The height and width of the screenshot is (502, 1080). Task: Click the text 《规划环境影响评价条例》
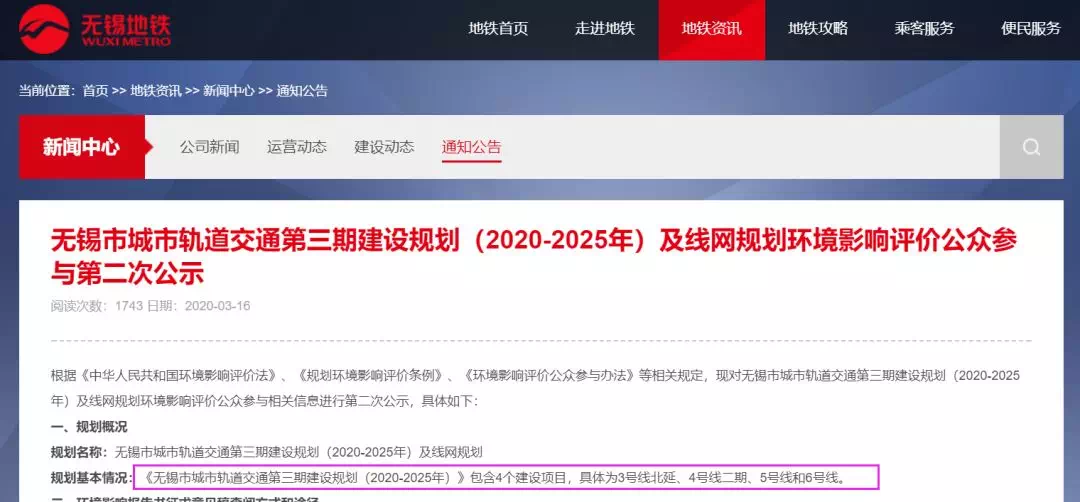[371, 376]
